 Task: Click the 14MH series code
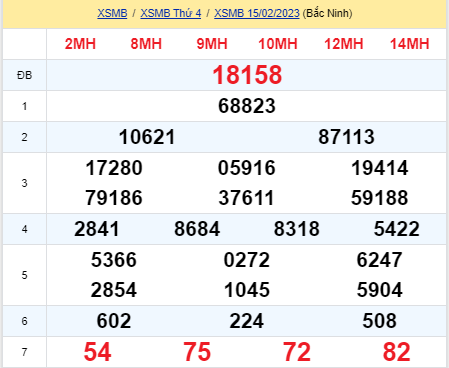point(410,44)
